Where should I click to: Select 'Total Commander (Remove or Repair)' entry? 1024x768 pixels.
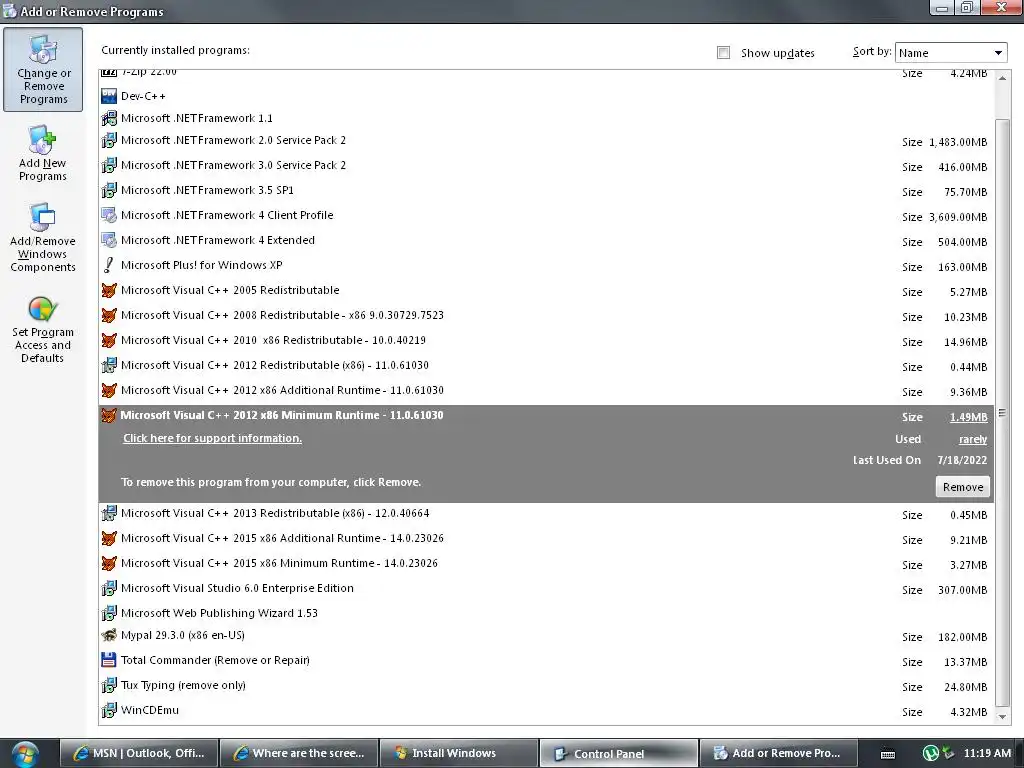[x=546, y=660]
